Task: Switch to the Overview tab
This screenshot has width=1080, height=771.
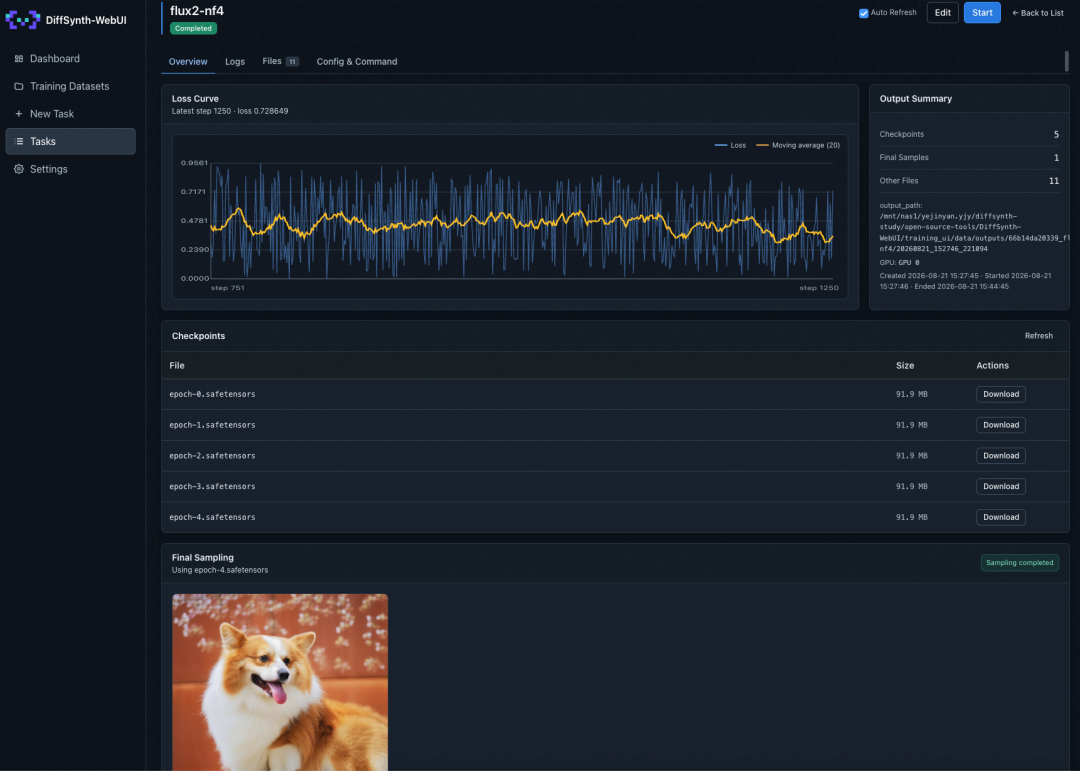Action: [x=187, y=61]
